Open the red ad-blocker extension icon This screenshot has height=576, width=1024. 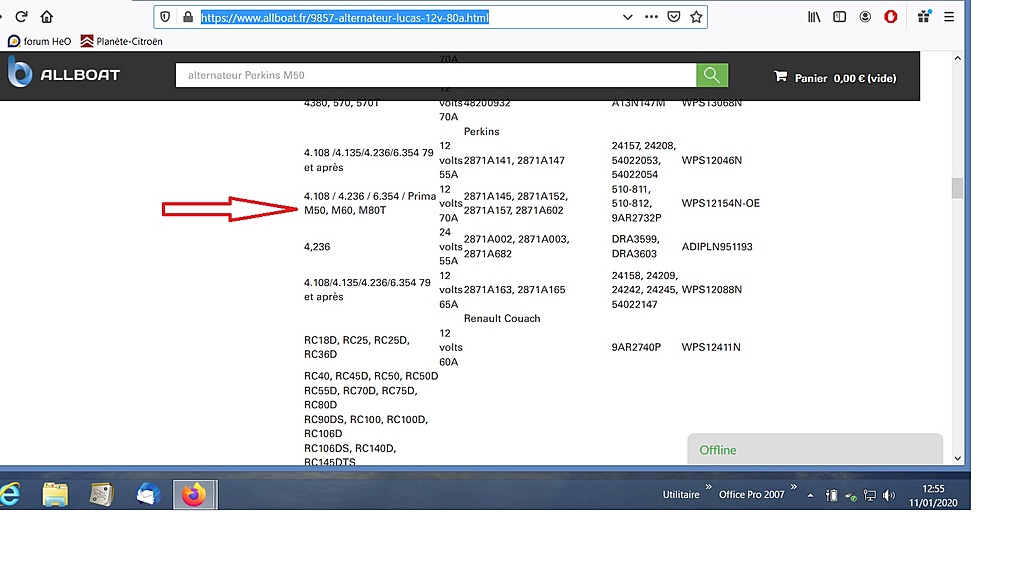890,17
